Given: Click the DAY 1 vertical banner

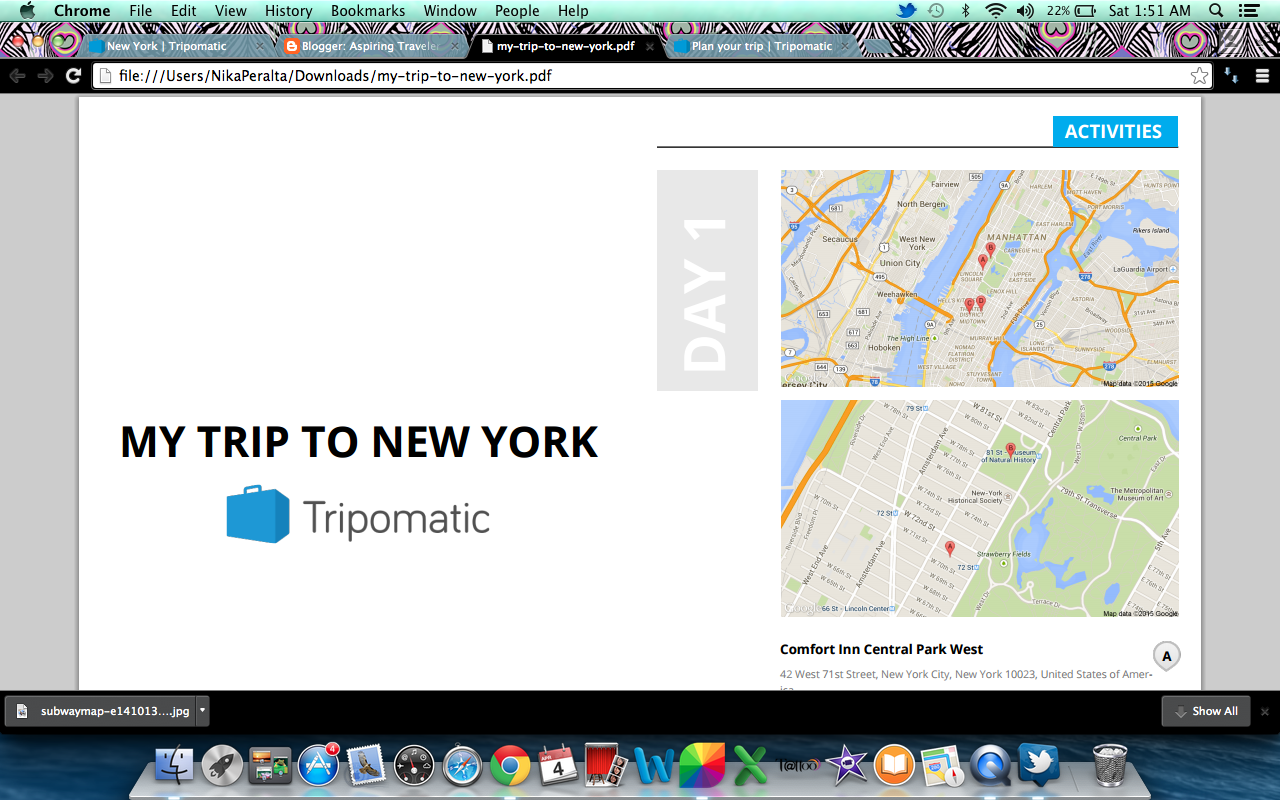Looking at the screenshot, I should 707,280.
